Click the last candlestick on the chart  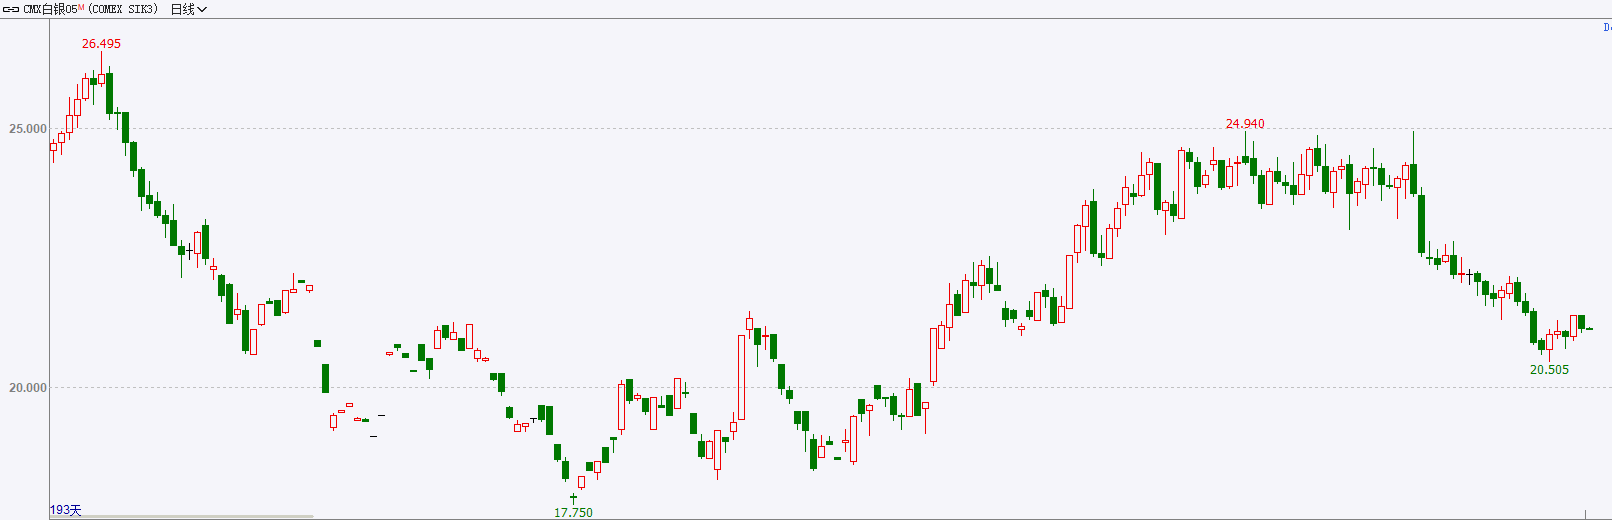(x=1589, y=329)
